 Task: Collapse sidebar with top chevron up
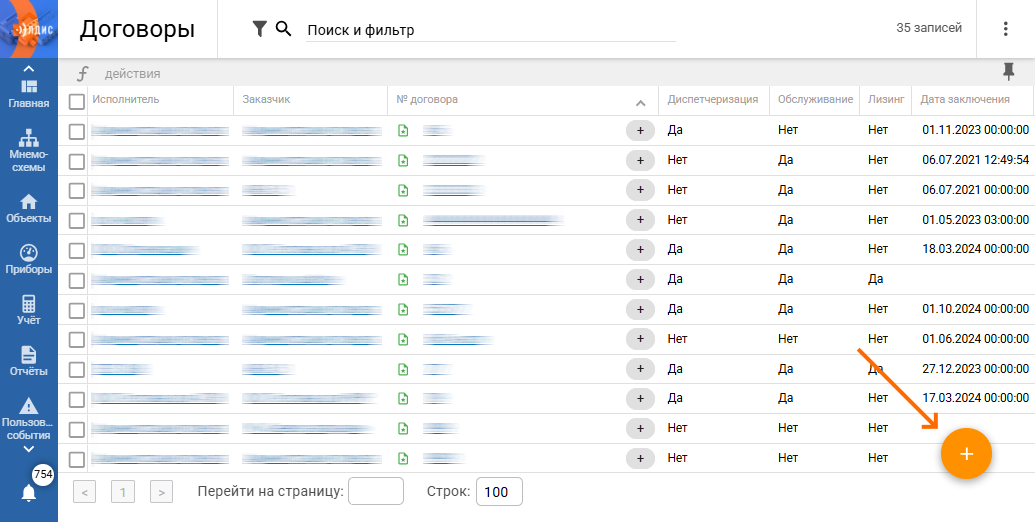pos(28,69)
